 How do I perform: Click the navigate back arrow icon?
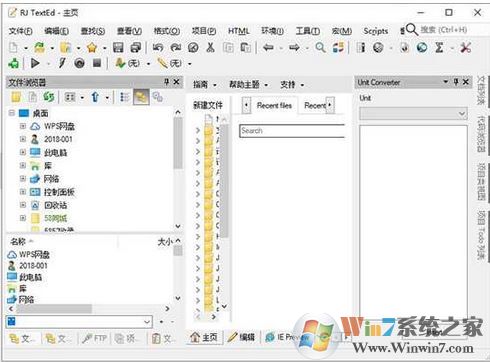(268, 48)
